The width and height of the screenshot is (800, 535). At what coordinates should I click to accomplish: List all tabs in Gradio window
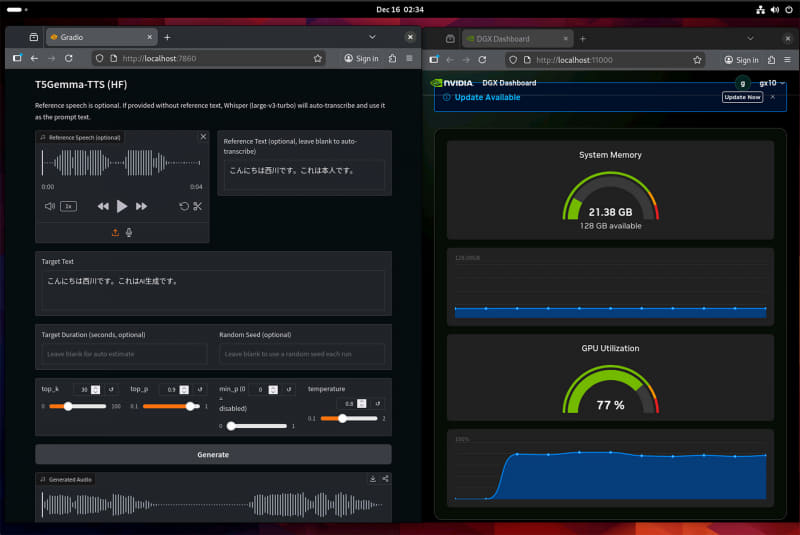pos(372,37)
